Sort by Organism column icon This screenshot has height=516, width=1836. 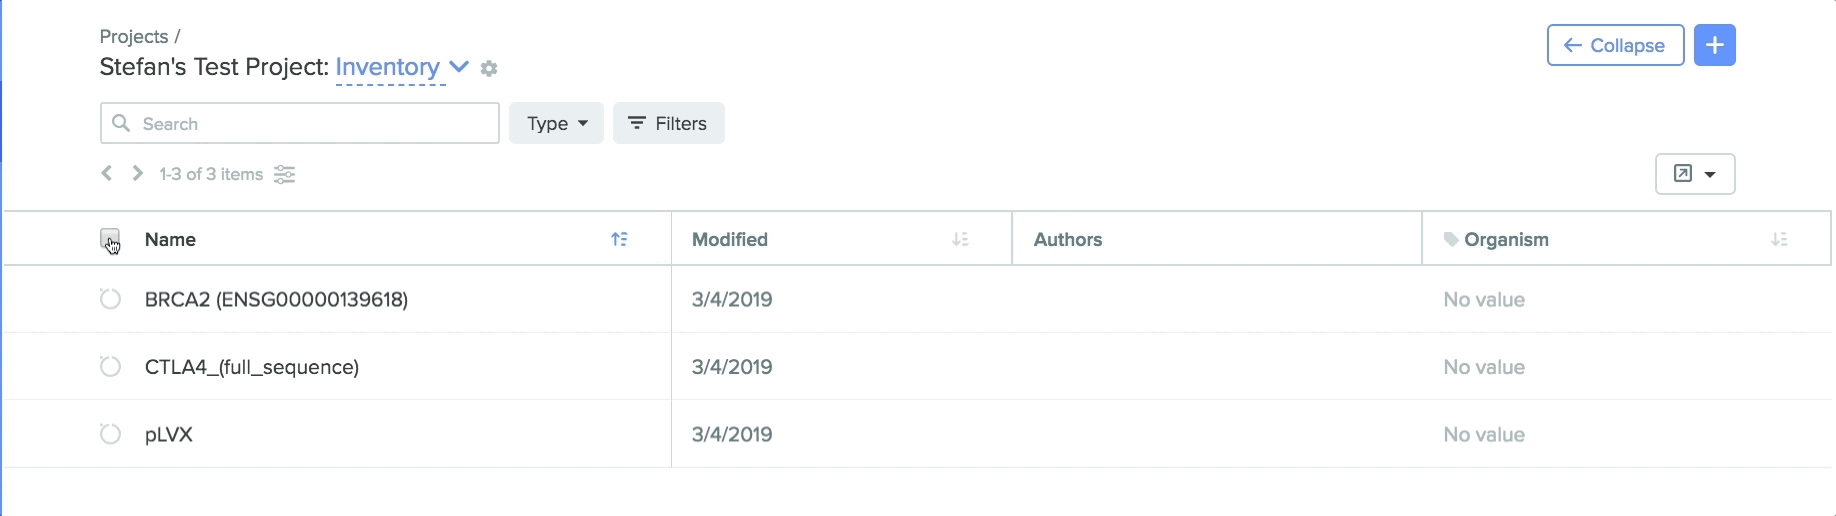point(1779,239)
